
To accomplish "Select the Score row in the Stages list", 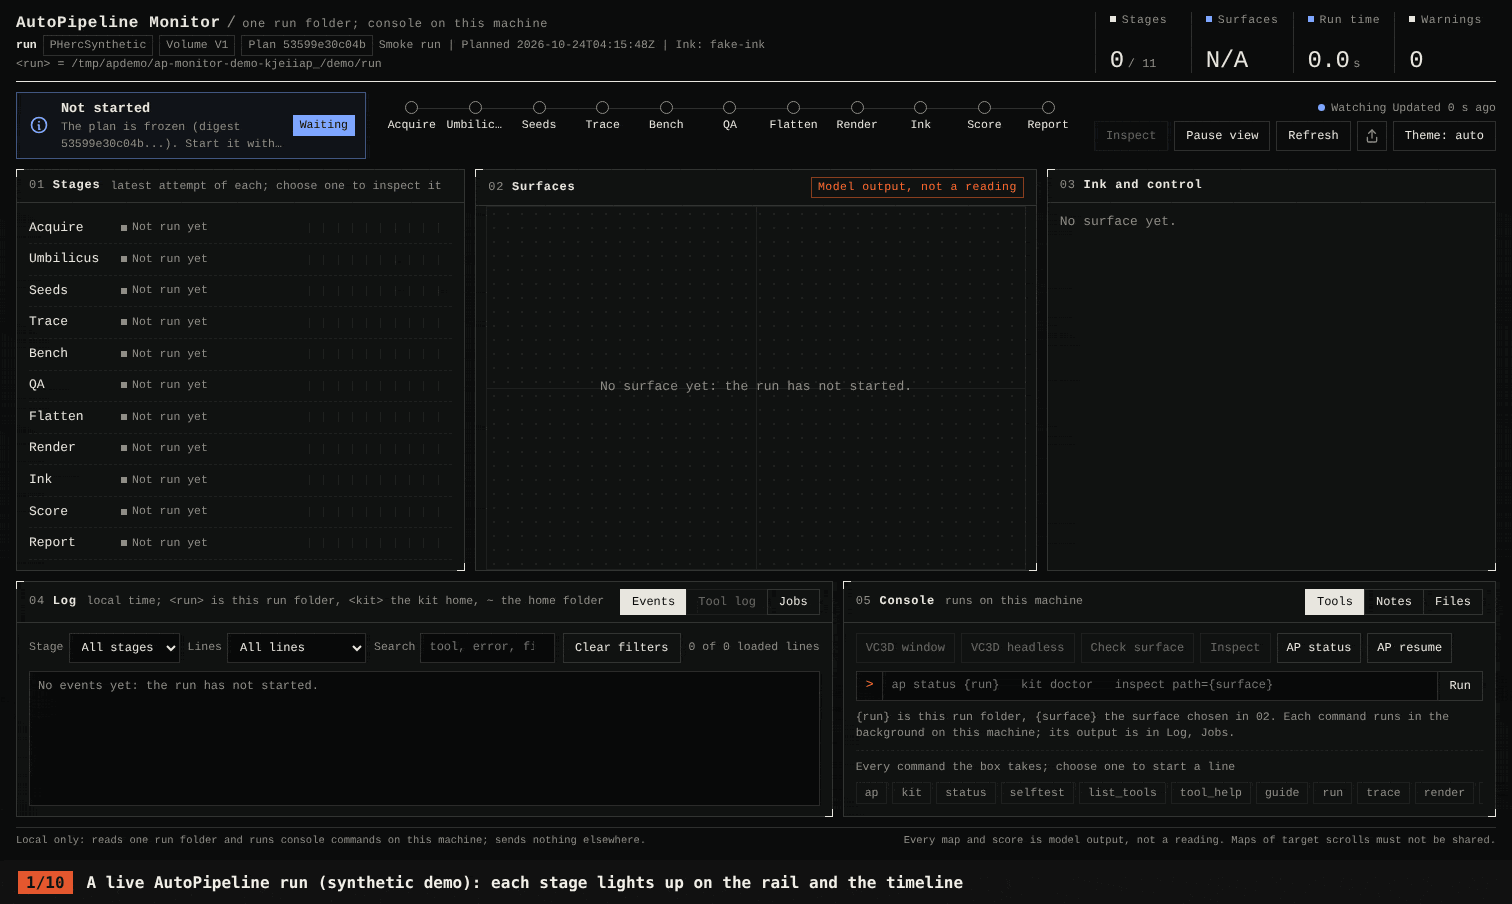I will point(240,511).
